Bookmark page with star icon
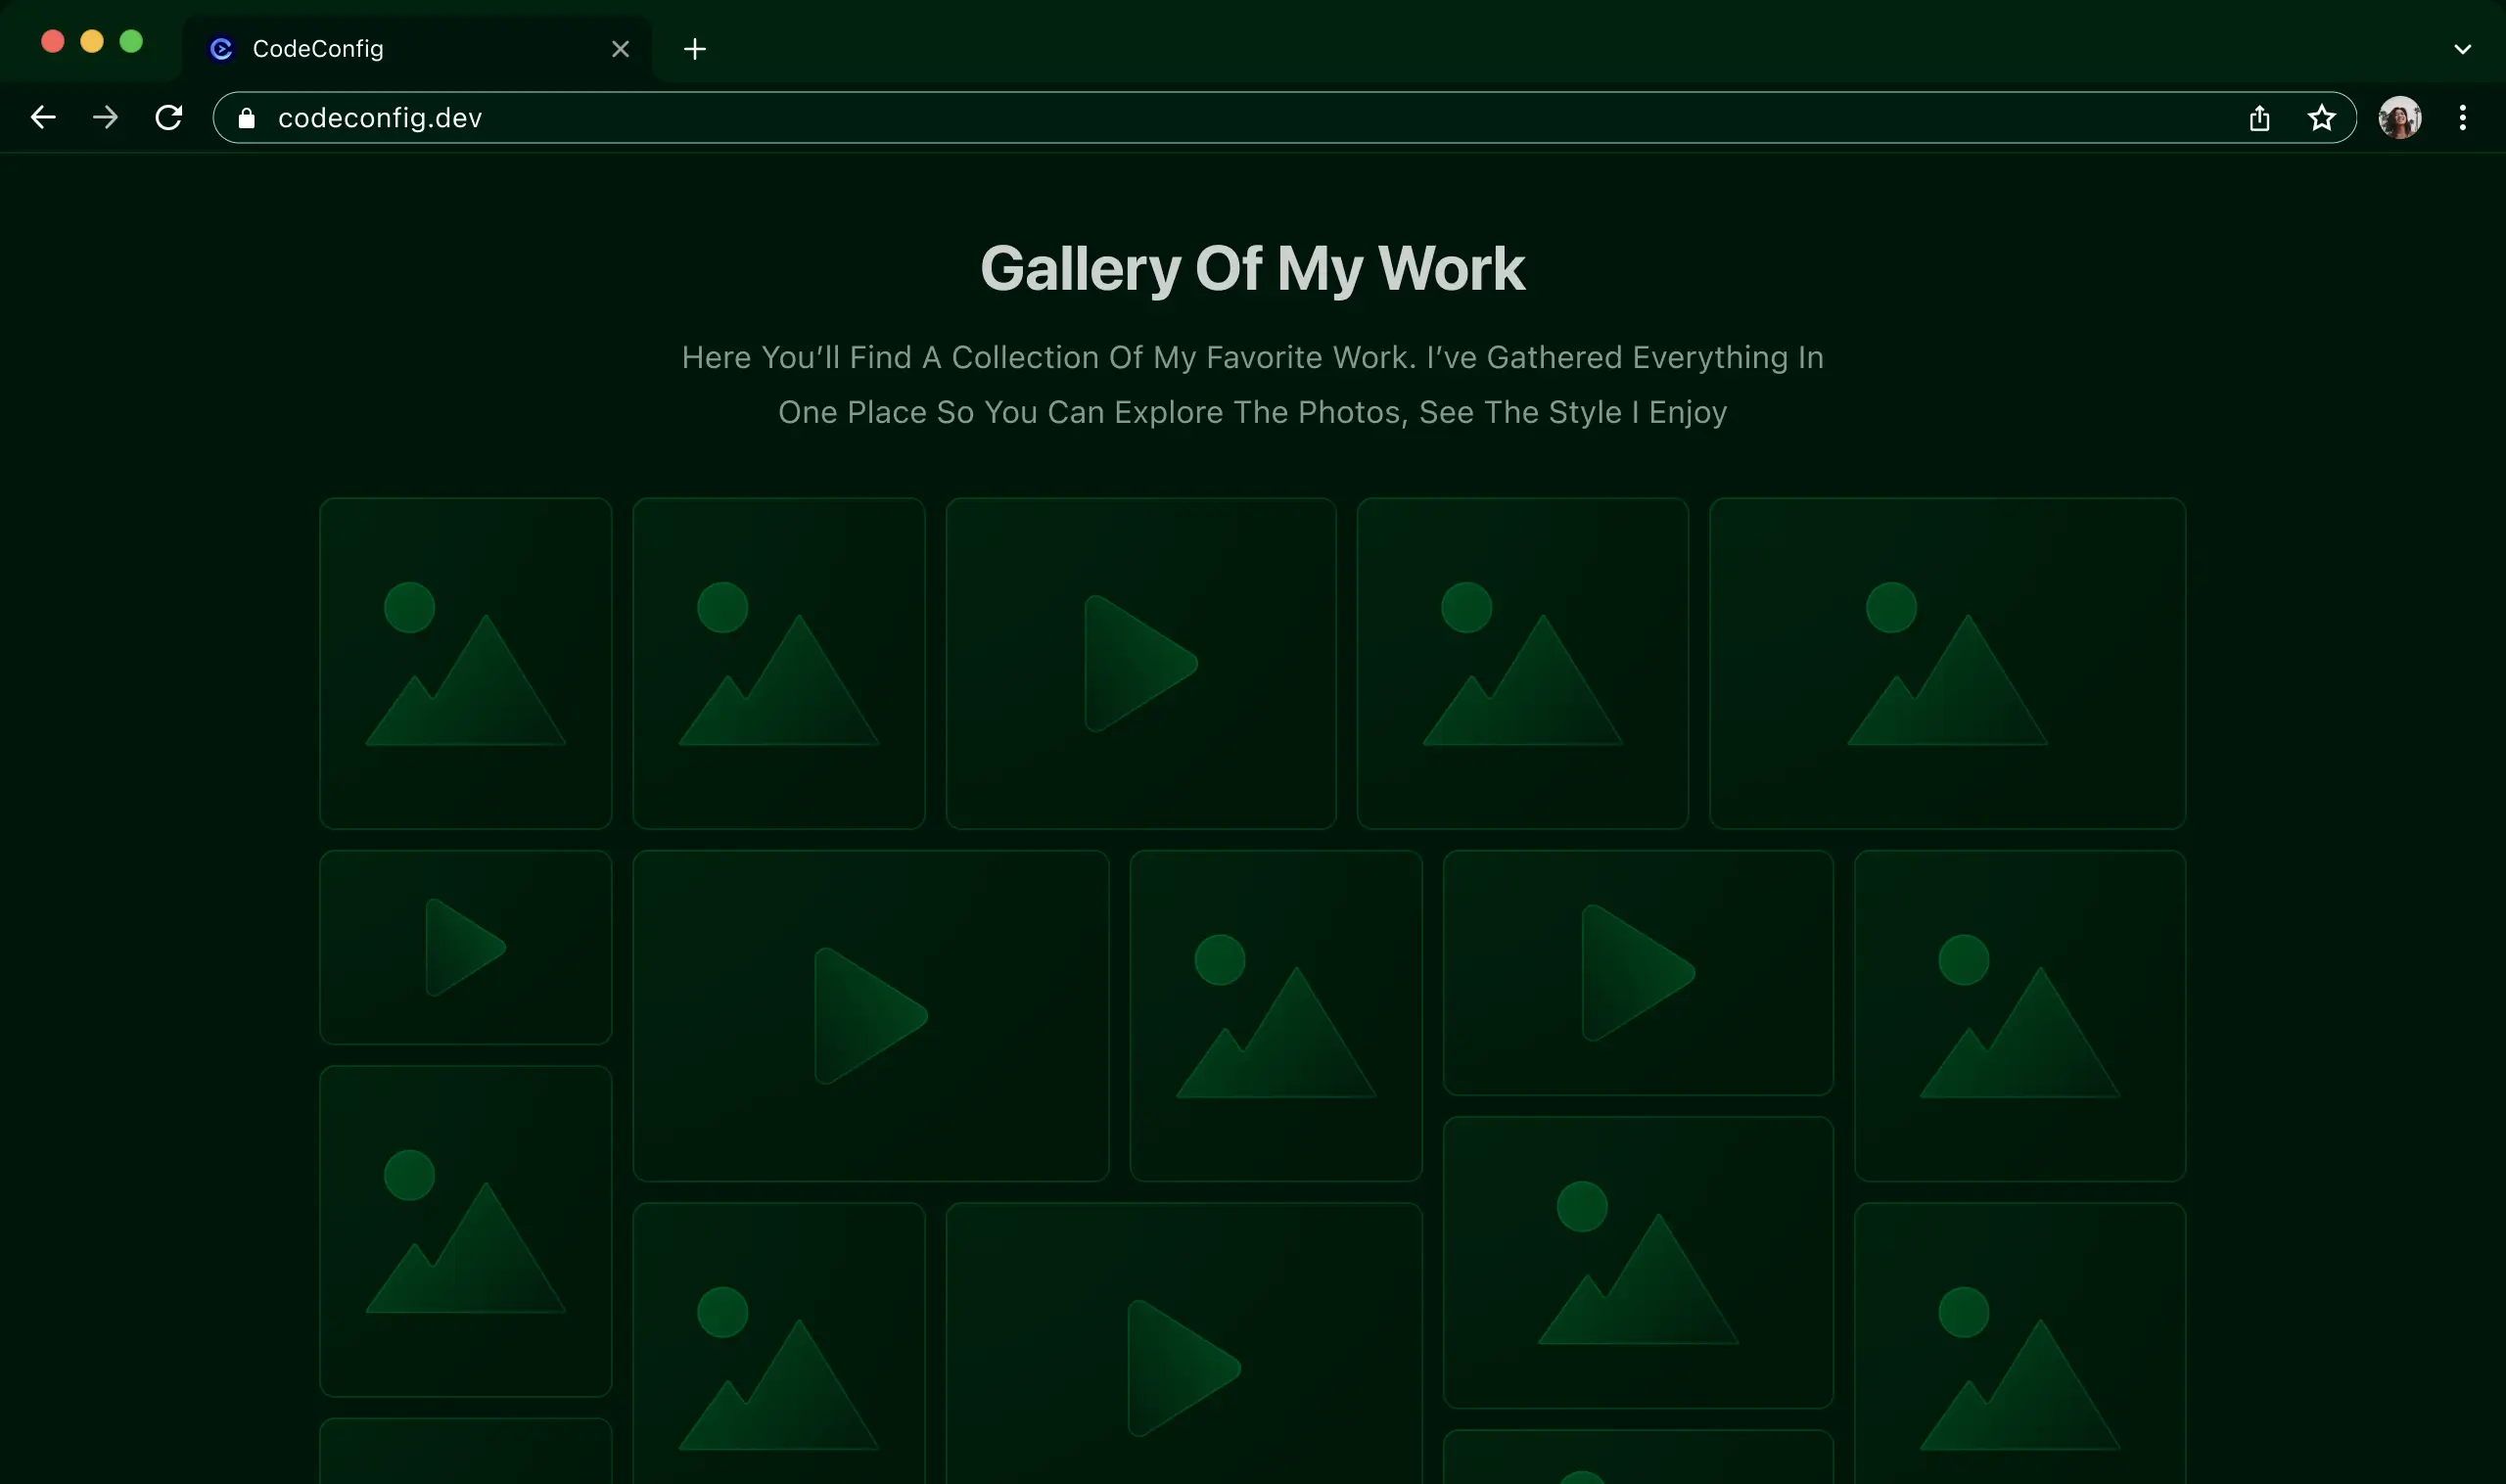Viewport: 2506px width, 1484px height. click(2321, 118)
